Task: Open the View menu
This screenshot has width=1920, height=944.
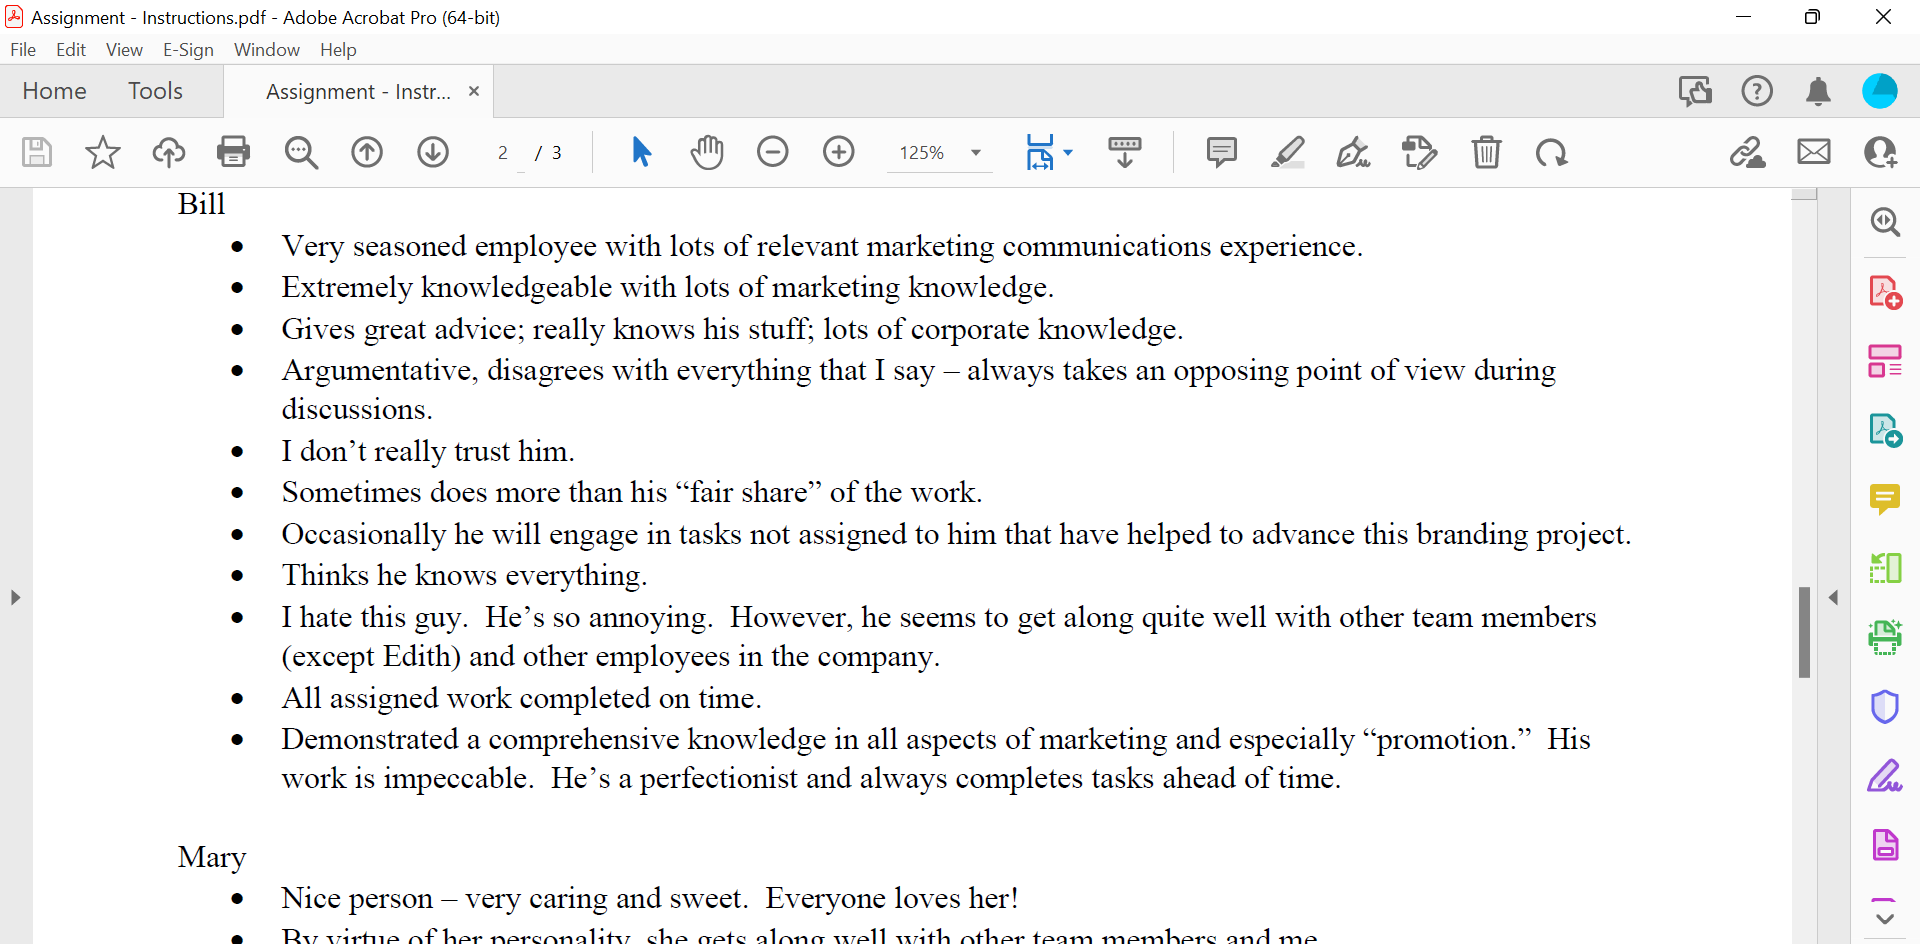Action: [x=124, y=50]
